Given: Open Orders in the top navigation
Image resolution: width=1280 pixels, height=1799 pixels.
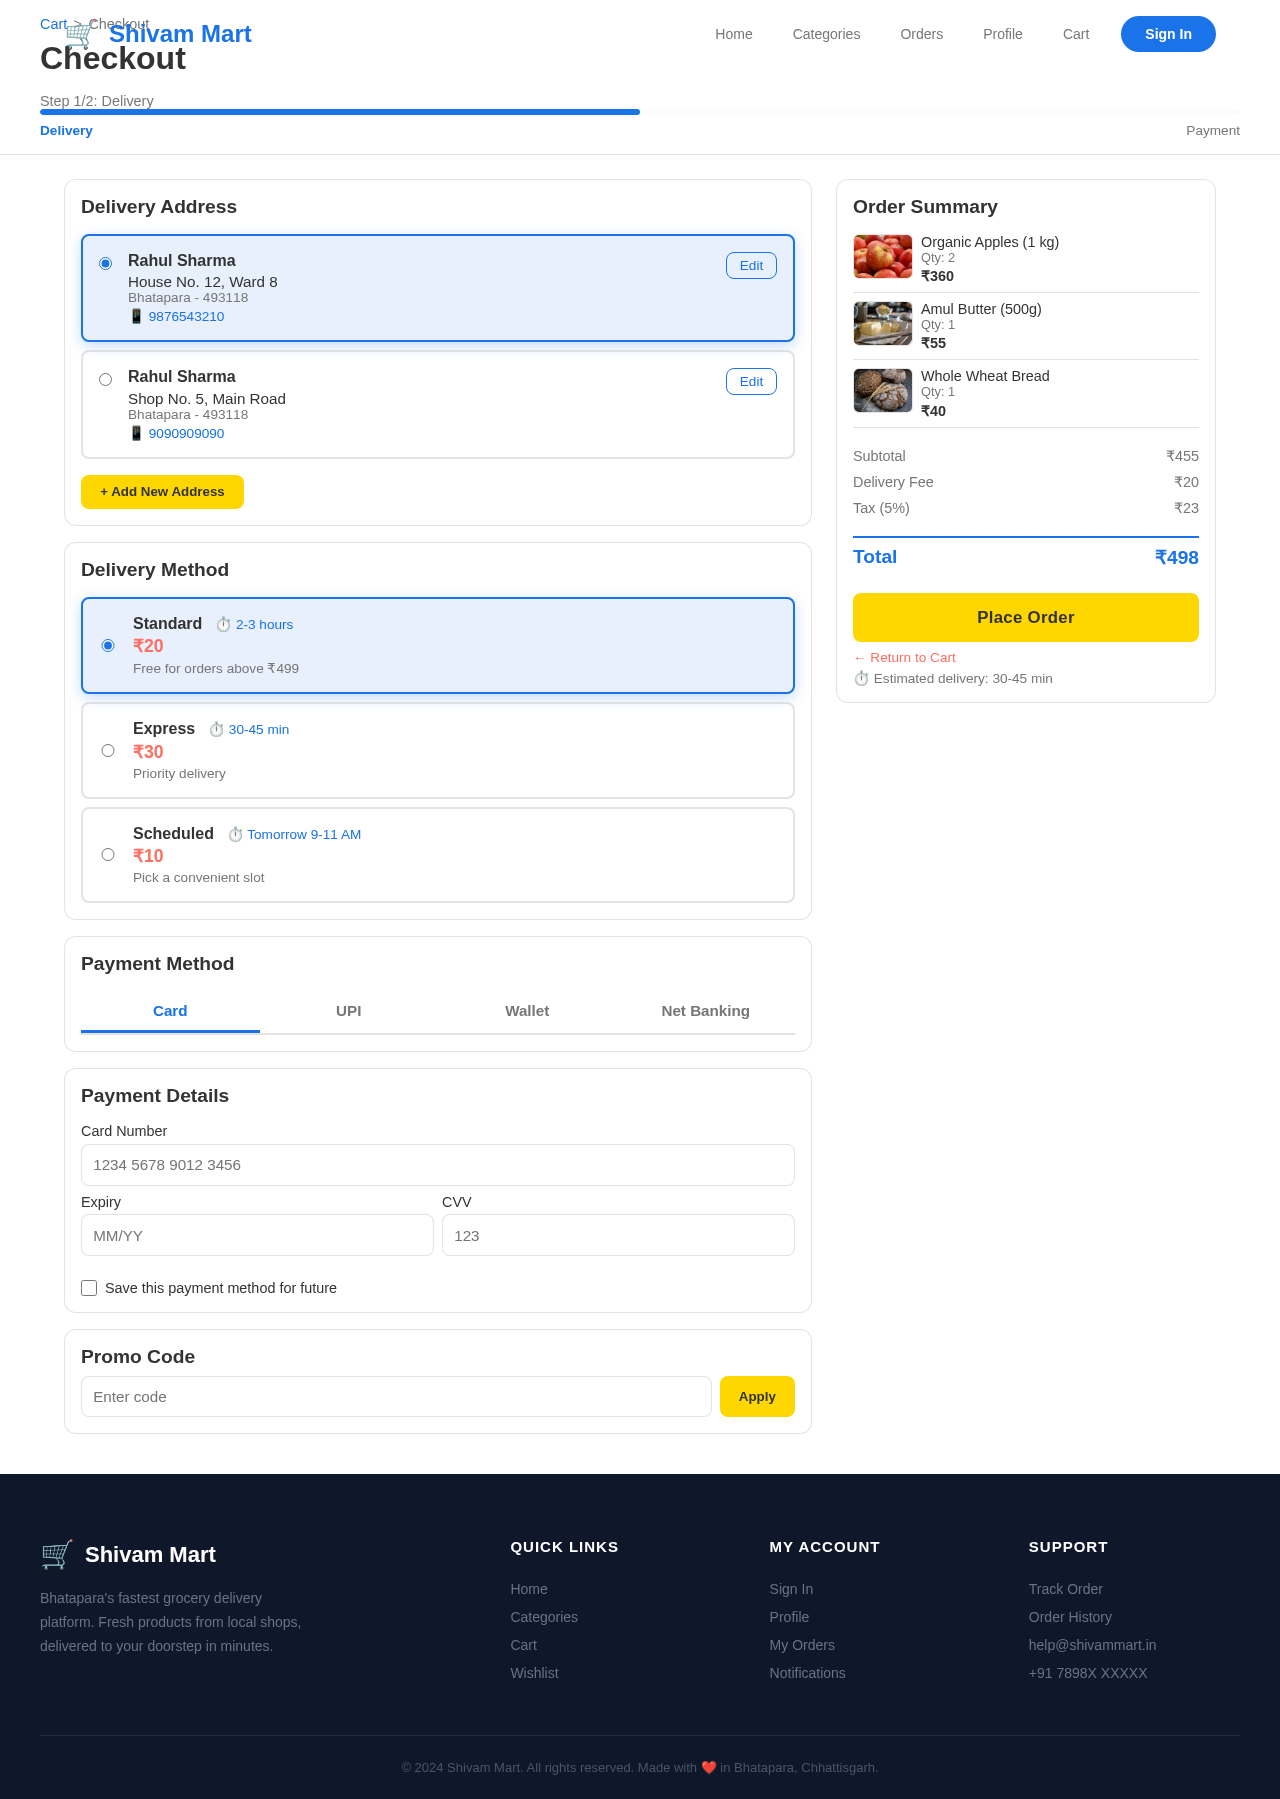Looking at the screenshot, I should 921,34.
